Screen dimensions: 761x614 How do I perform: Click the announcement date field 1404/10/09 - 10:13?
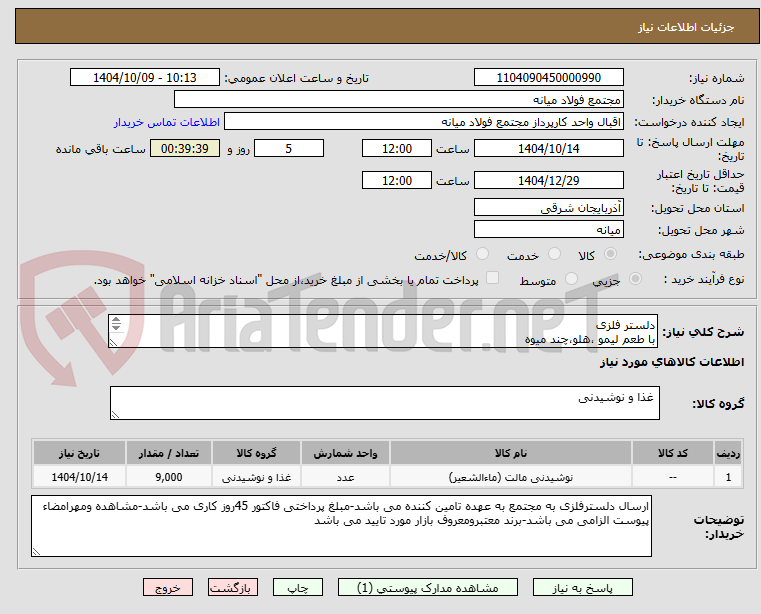pos(145,78)
